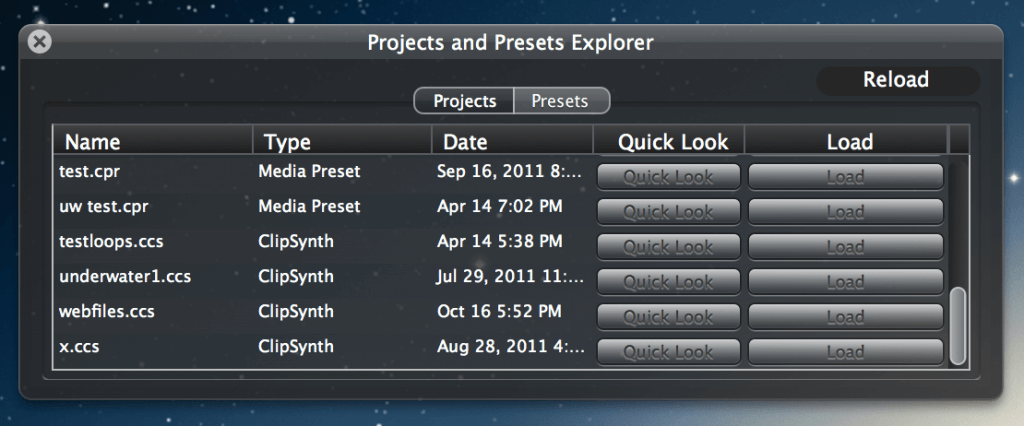Viewport: 1024px width, 426px height.
Task: Load the webfiles.ccs project
Action: coord(846,317)
